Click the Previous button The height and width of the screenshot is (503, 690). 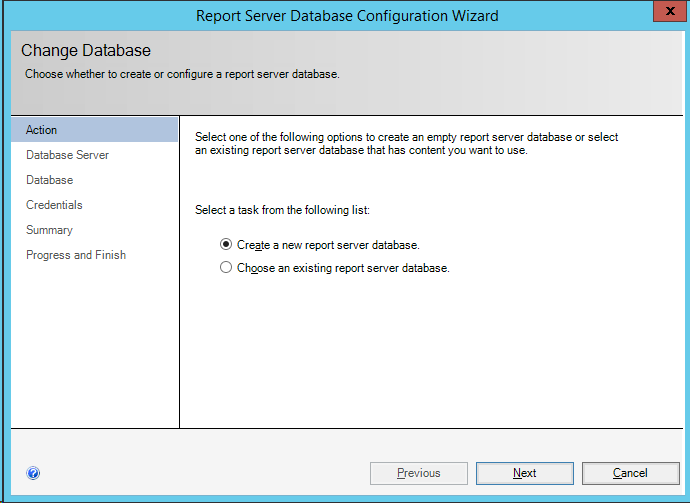[418, 473]
